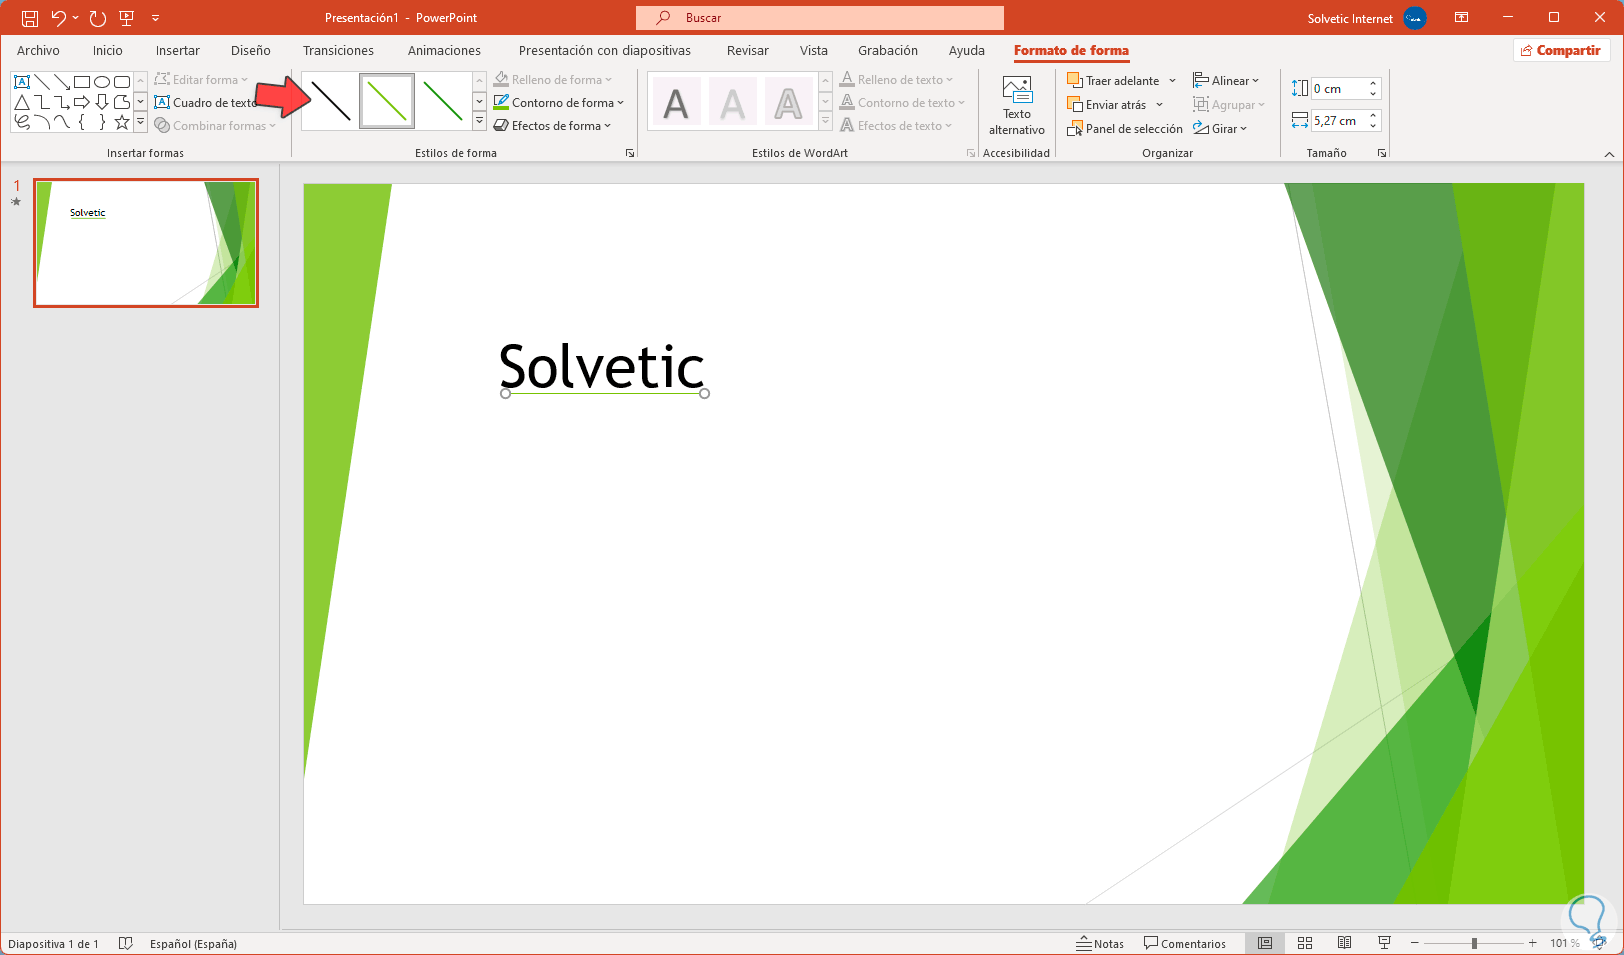
Task: Switch to the Inicio tab
Action: tap(108, 50)
